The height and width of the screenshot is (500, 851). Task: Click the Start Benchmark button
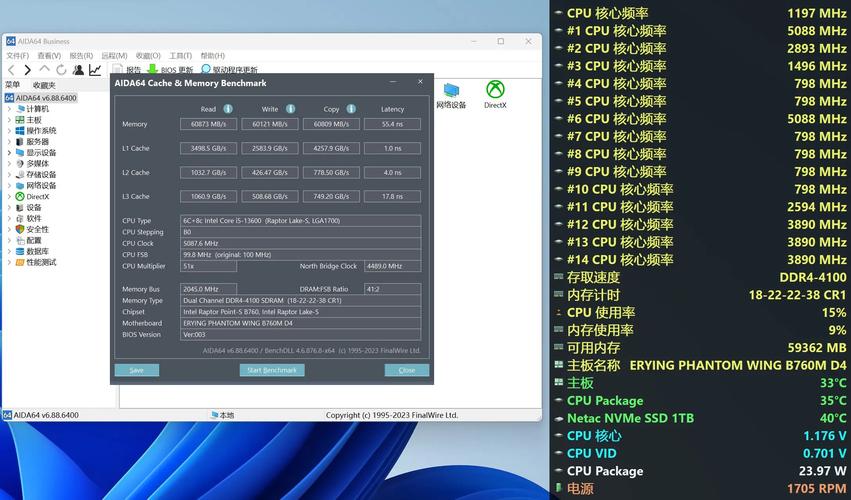click(x=272, y=370)
